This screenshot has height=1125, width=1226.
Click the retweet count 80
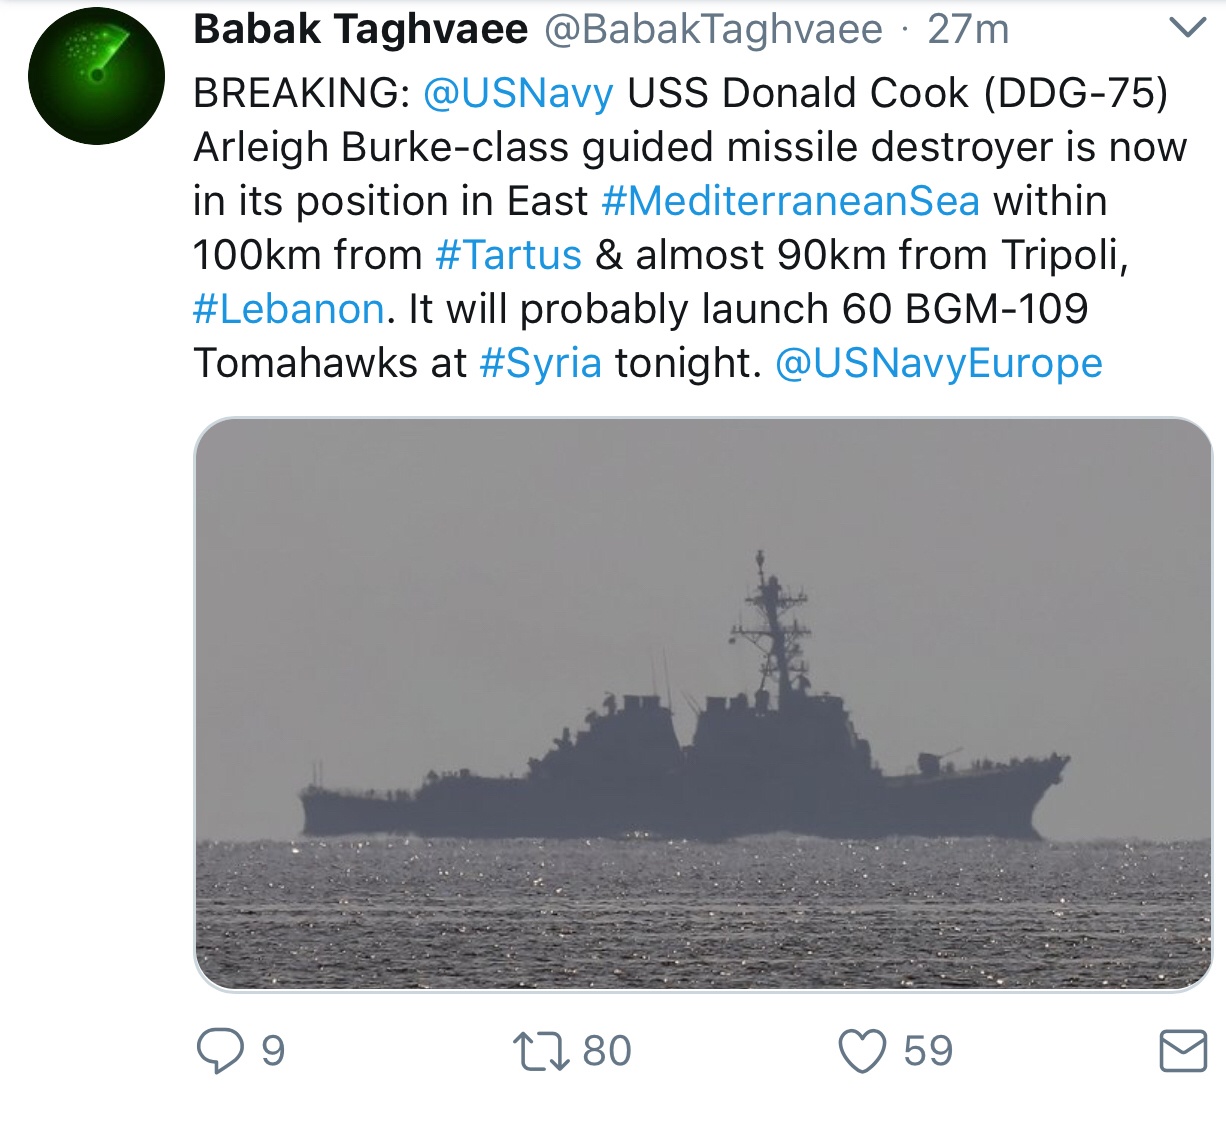(607, 1052)
